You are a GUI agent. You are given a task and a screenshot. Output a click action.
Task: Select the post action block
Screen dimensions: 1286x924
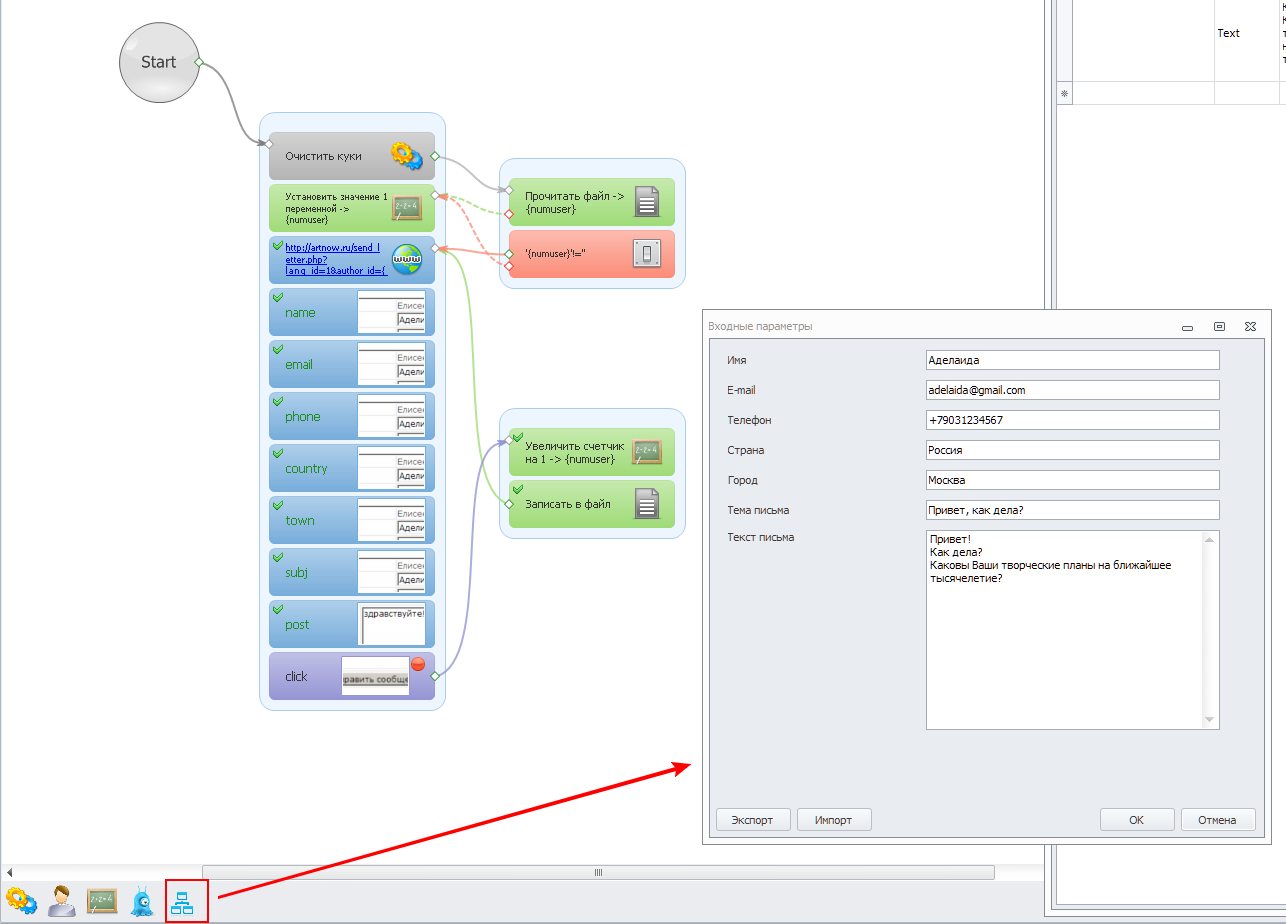(352, 624)
